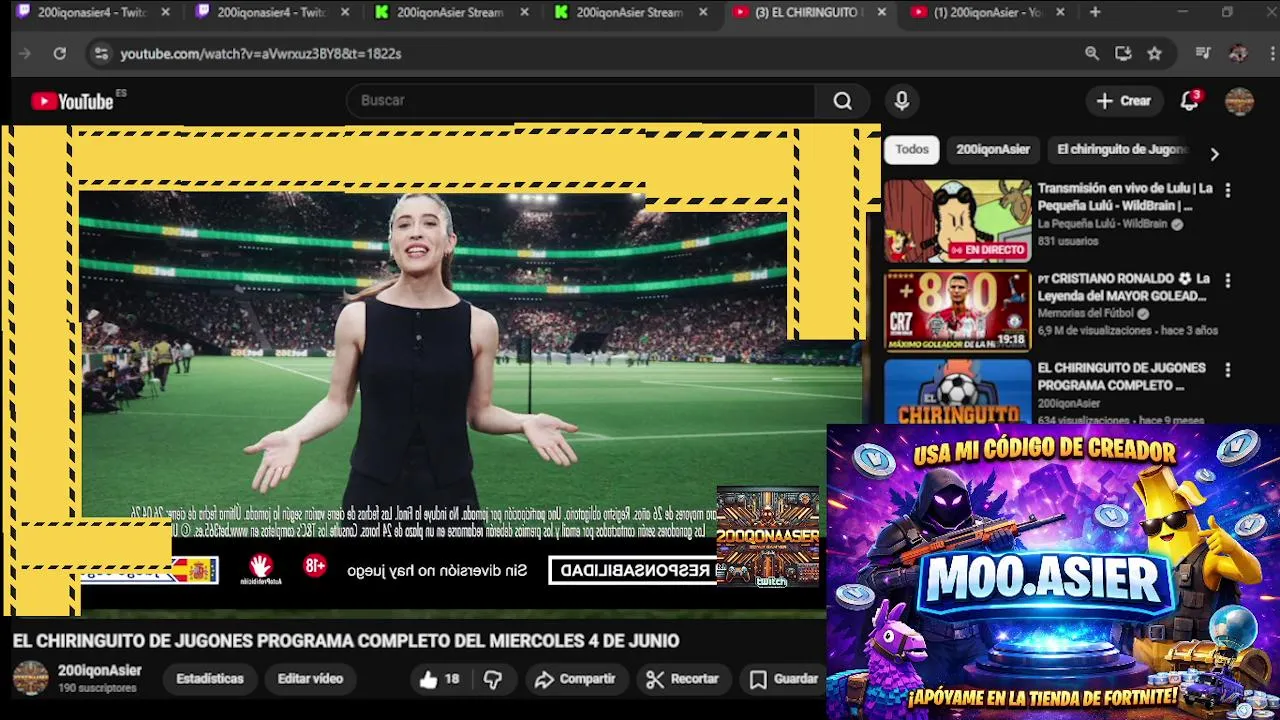Image resolution: width=1280 pixels, height=720 pixels.
Task: Select the El chiringuito de Jugones chip
Action: pos(1122,149)
